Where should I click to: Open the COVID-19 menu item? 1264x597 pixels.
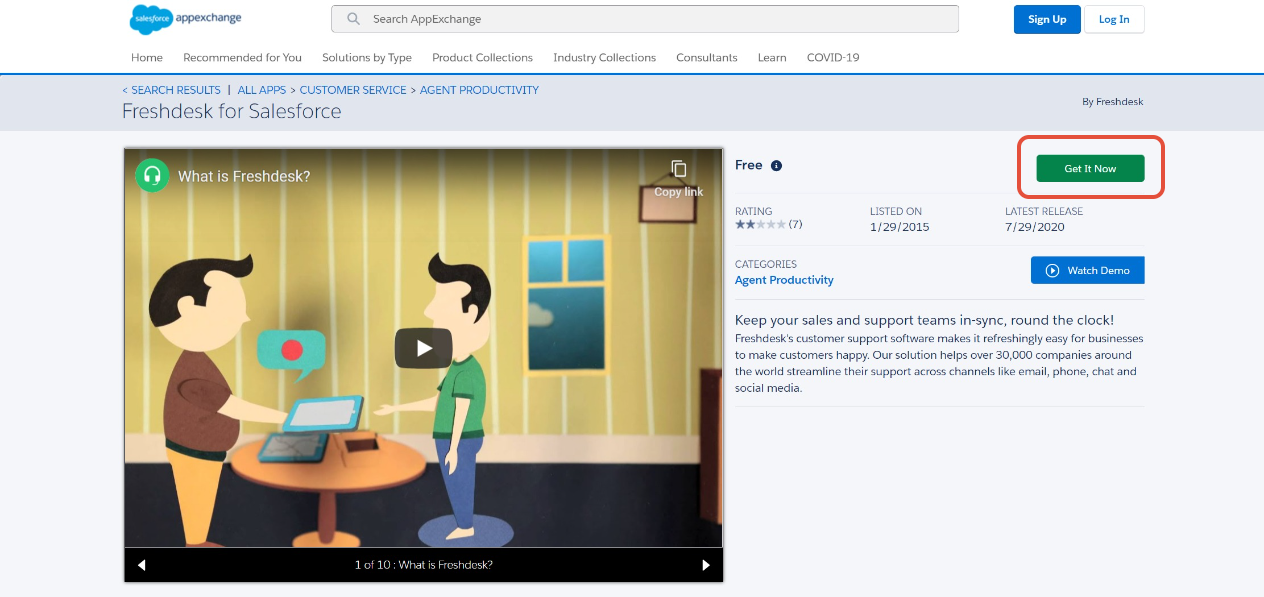833,58
